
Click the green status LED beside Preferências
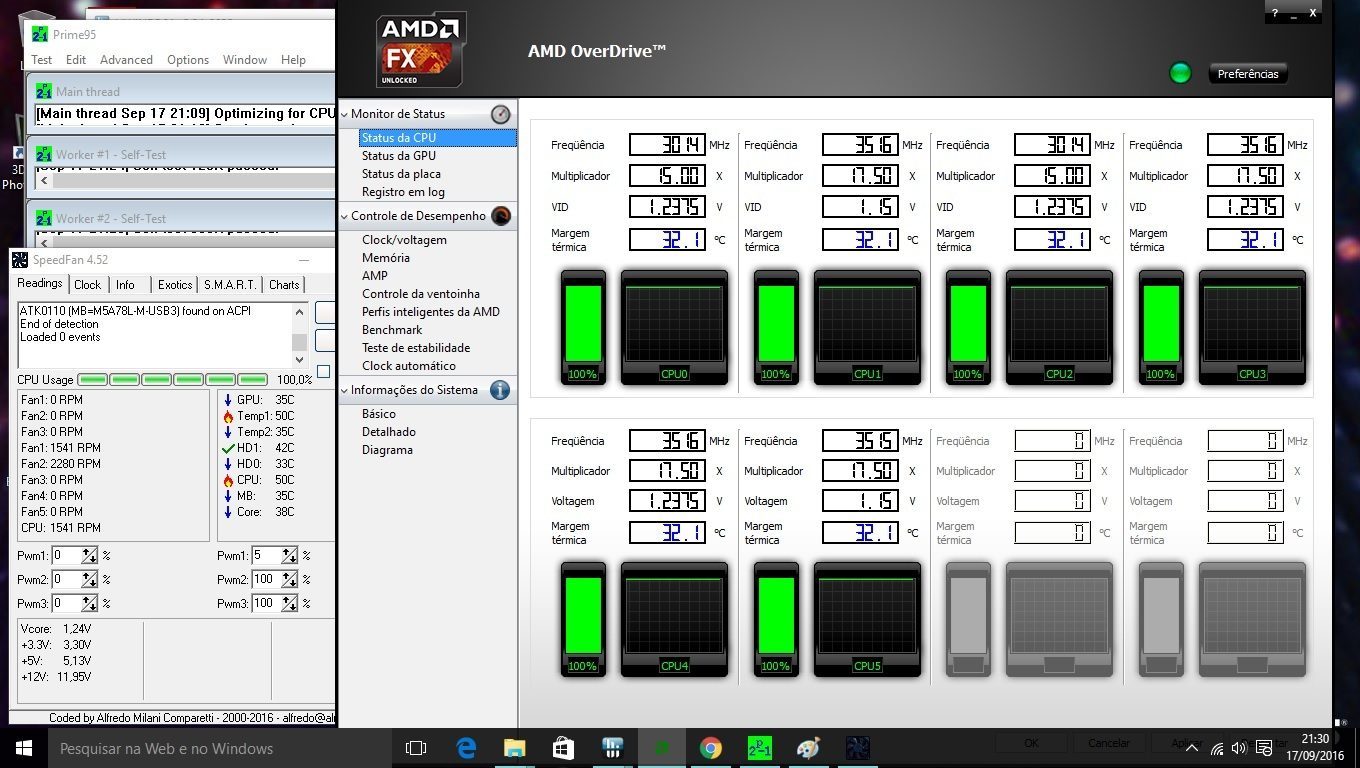(1181, 73)
